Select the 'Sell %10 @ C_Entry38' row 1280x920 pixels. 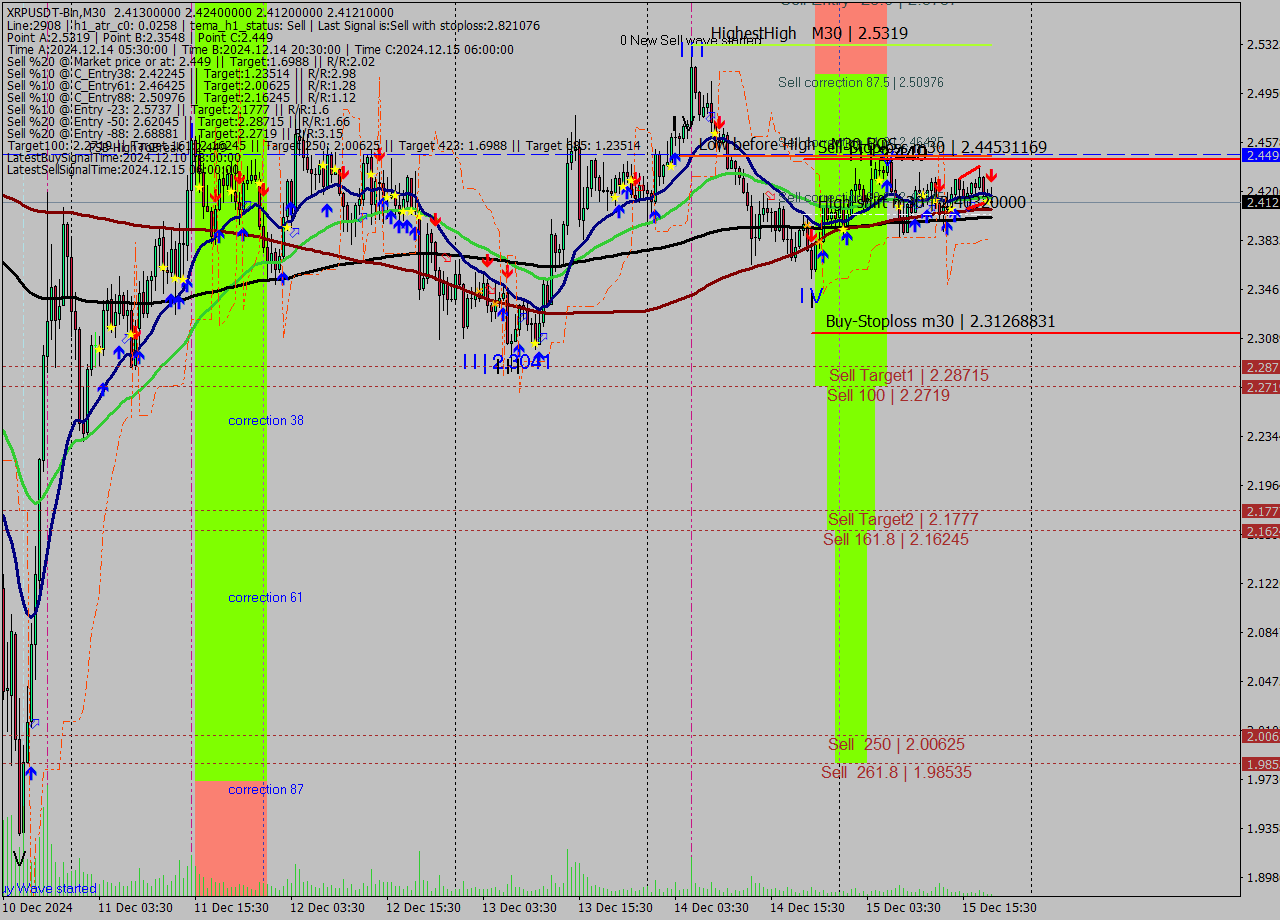click(x=181, y=73)
